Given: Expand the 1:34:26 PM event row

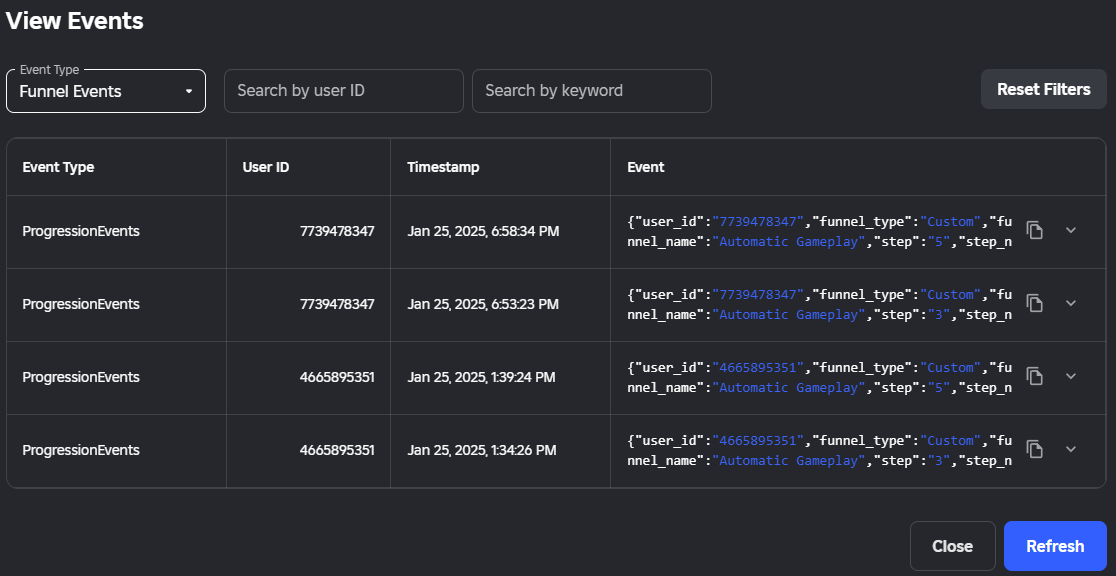Looking at the screenshot, I should click(1070, 449).
